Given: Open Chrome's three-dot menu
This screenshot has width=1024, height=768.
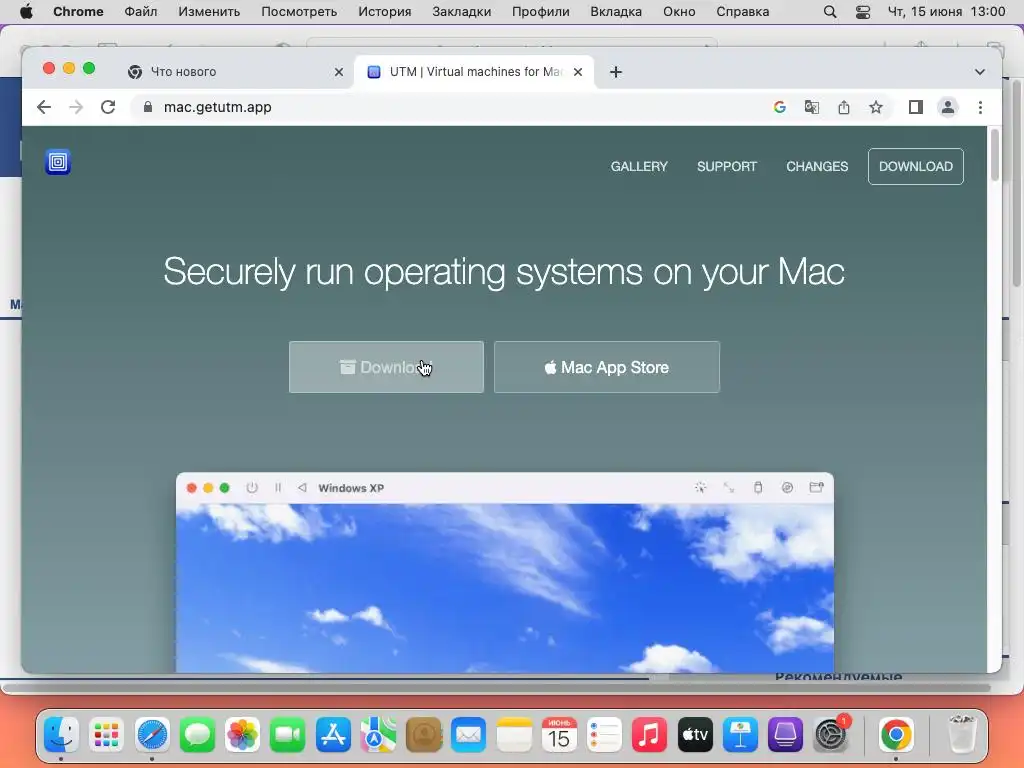Looking at the screenshot, I should tap(980, 107).
